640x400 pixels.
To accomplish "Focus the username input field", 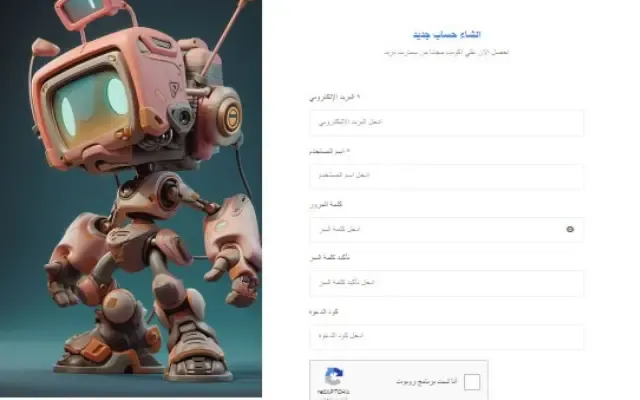I will click(x=447, y=176).
